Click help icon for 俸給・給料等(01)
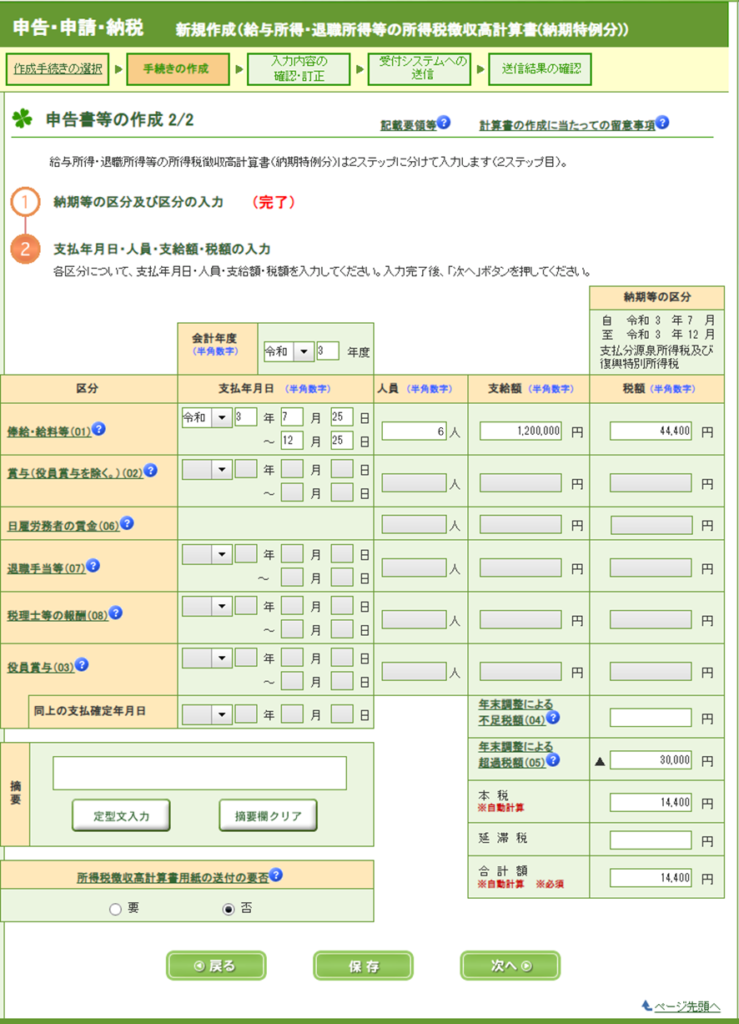Viewport: 739px width, 1024px height. tap(99, 430)
